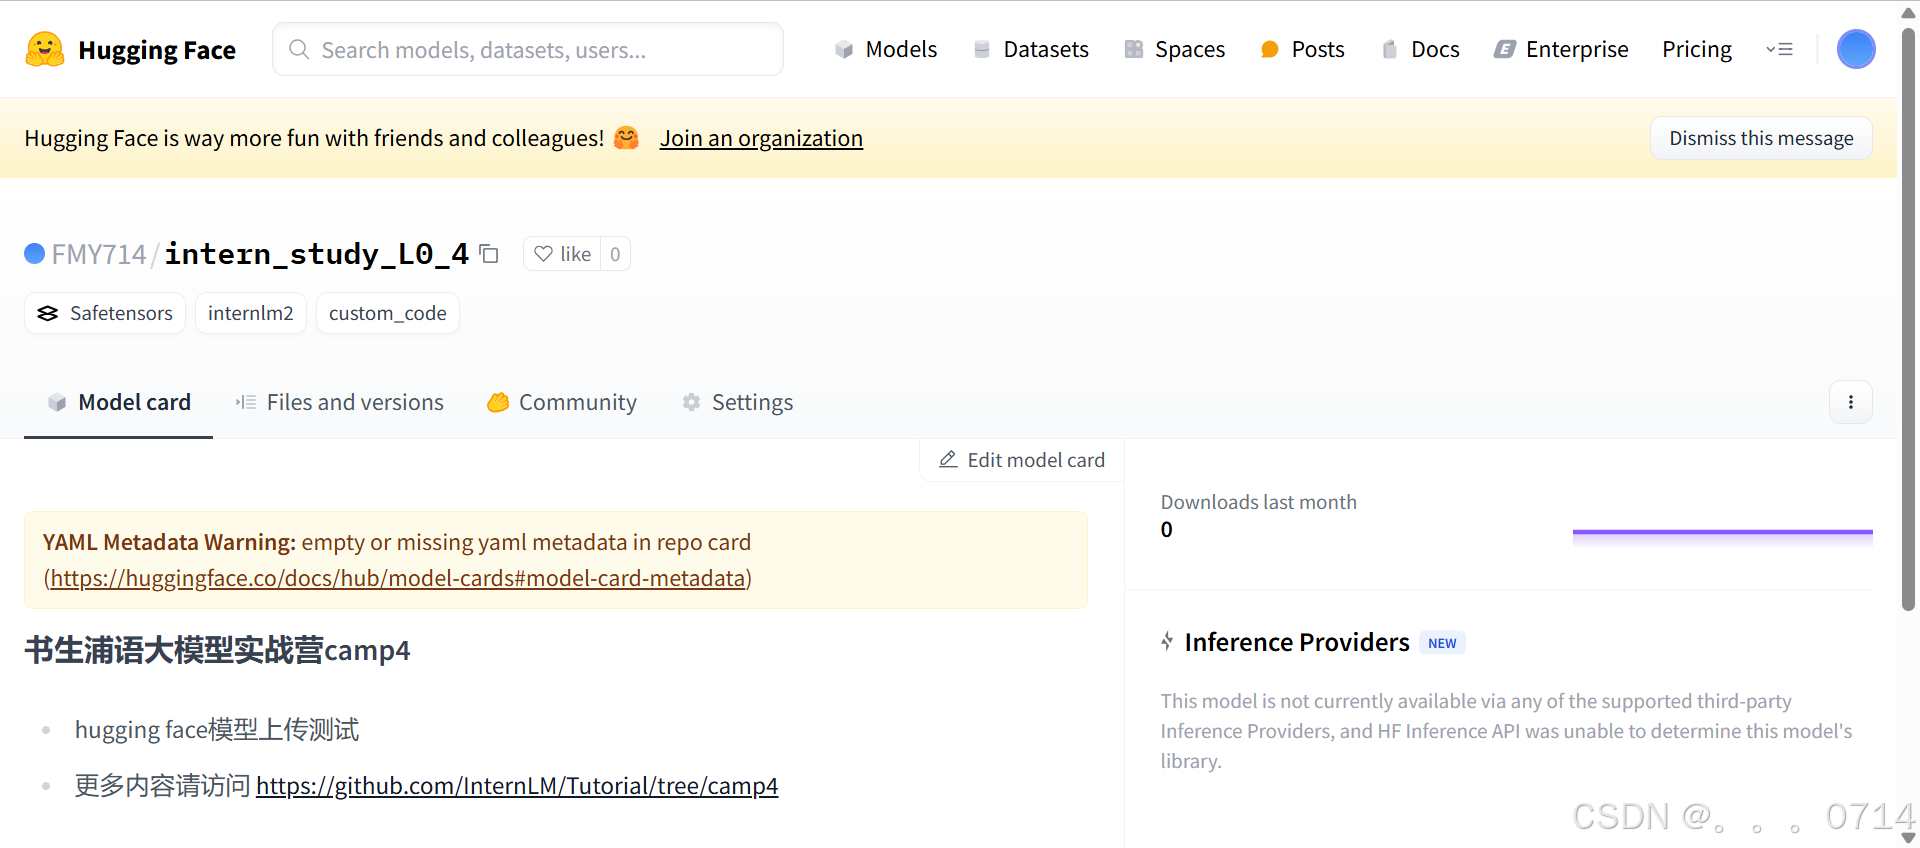Viewport: 1920px width, 848px height.
Task: Open the InternLM Tutorial camp4 GitHub link
Action: click(x=517, y=786)
